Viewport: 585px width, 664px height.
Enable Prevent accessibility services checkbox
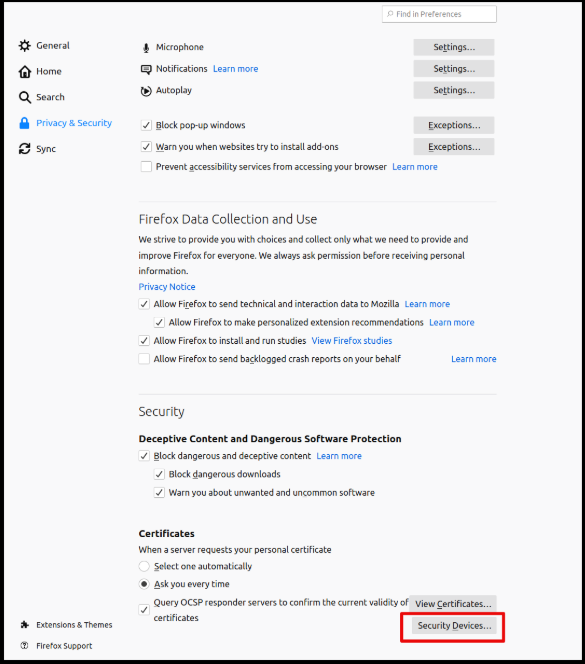pos(146,166)
